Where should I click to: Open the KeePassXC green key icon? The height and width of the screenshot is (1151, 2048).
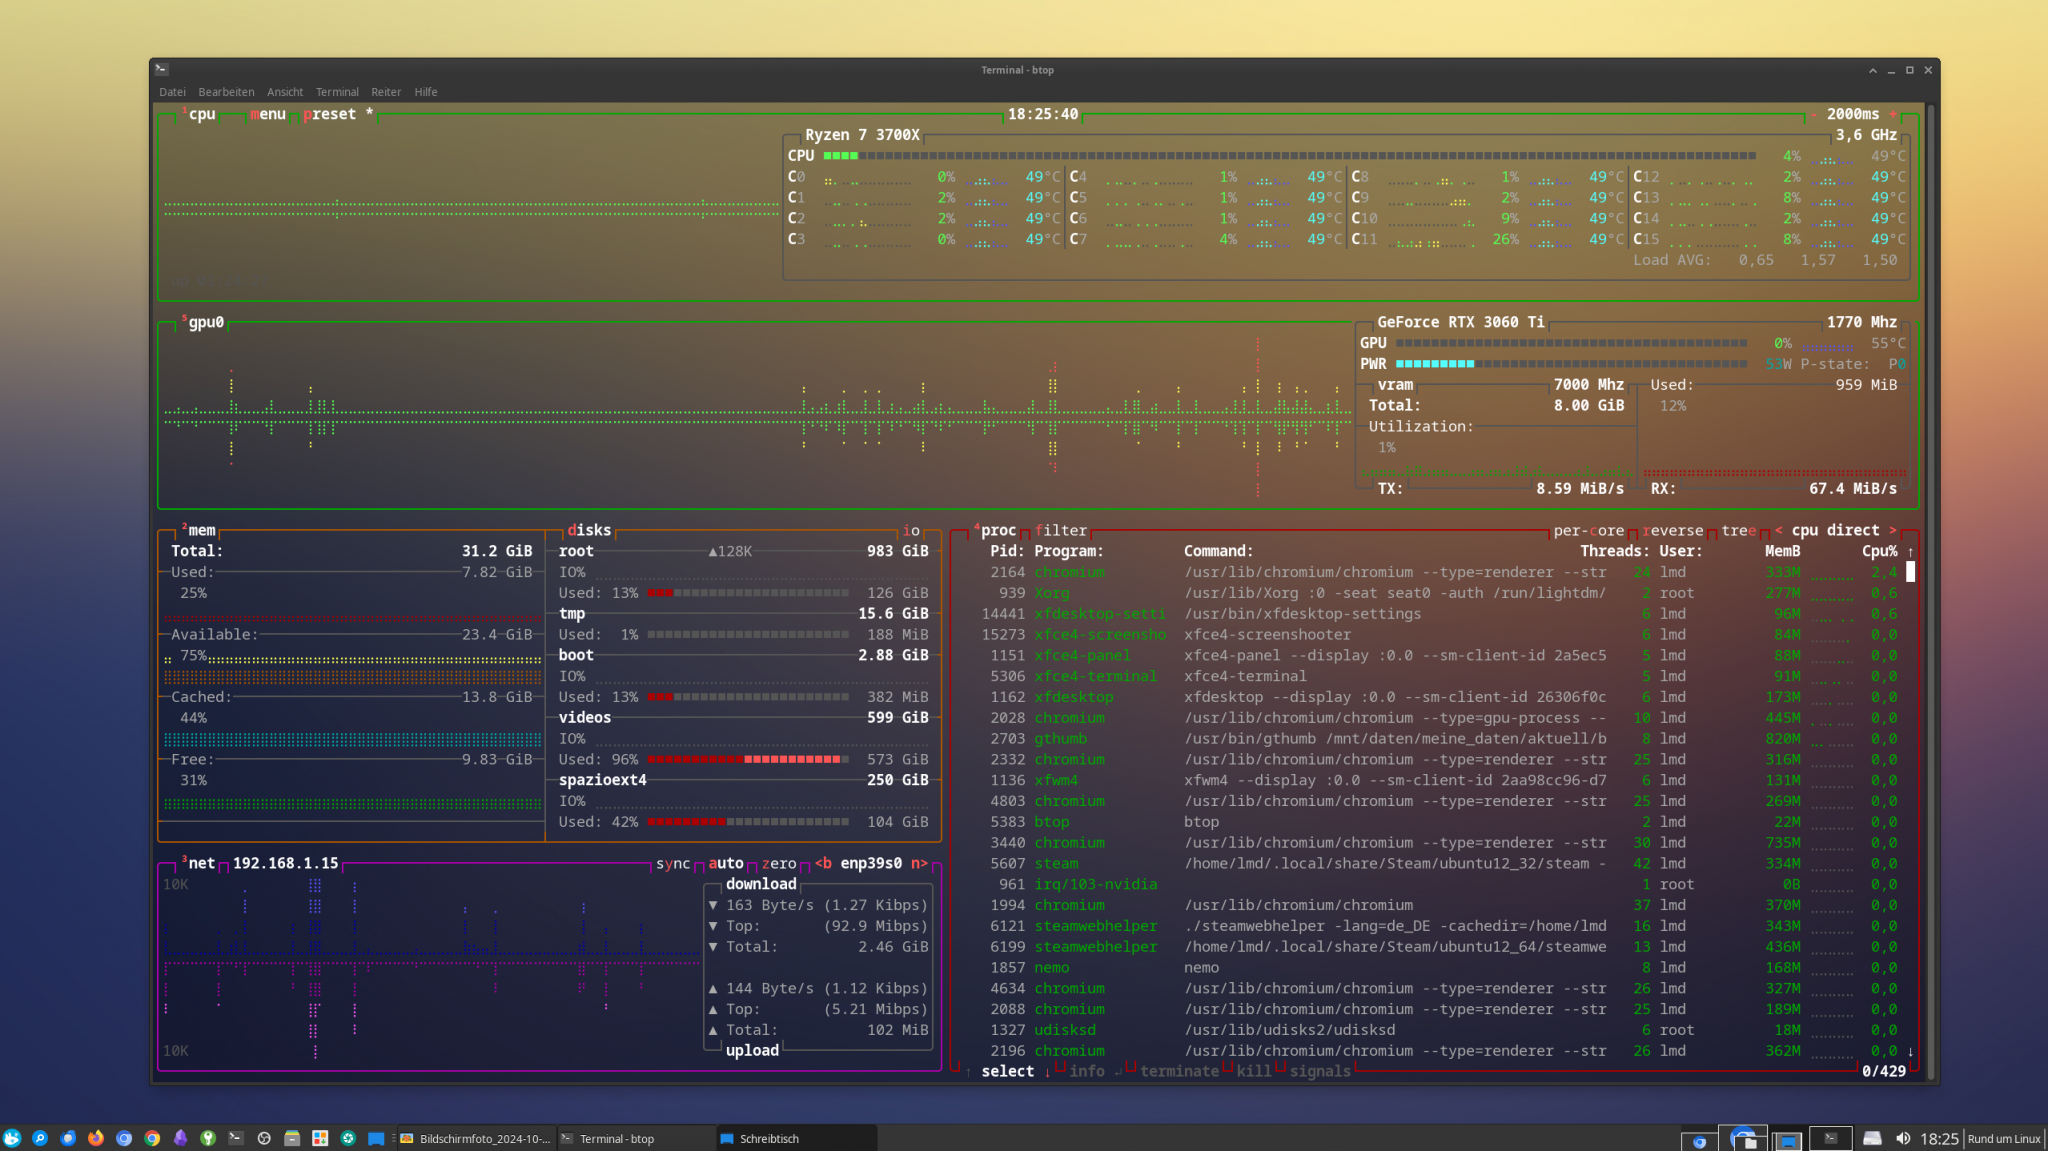point(208,1138)
